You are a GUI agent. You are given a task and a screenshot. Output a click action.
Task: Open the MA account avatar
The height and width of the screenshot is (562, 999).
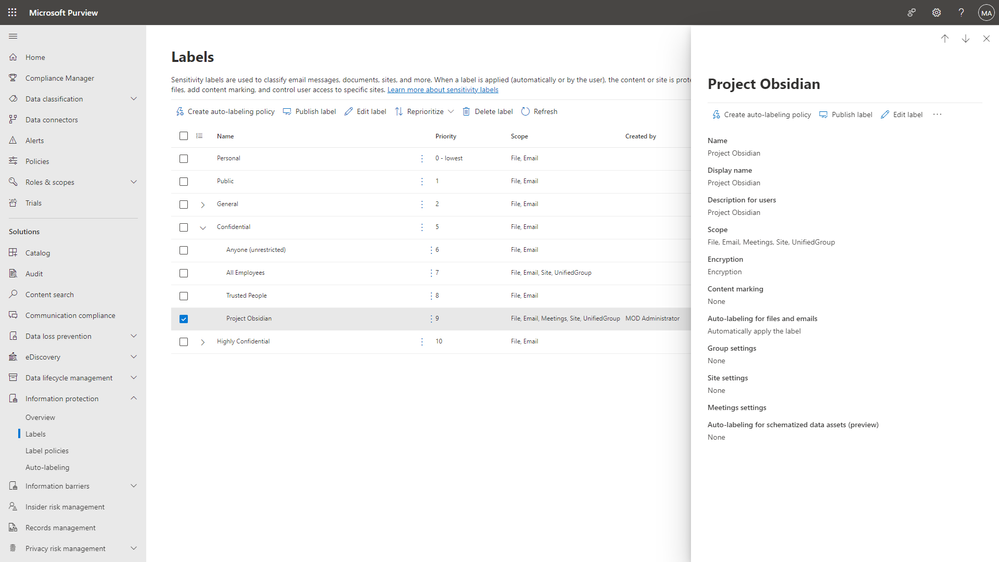(986, 13)
